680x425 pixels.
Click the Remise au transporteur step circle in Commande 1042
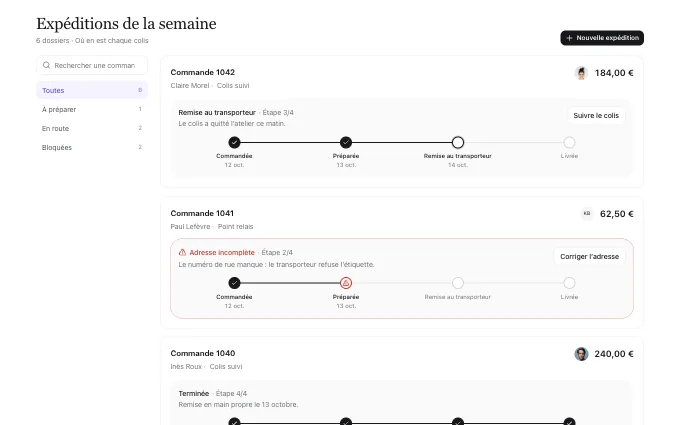(x=458, y=142)
